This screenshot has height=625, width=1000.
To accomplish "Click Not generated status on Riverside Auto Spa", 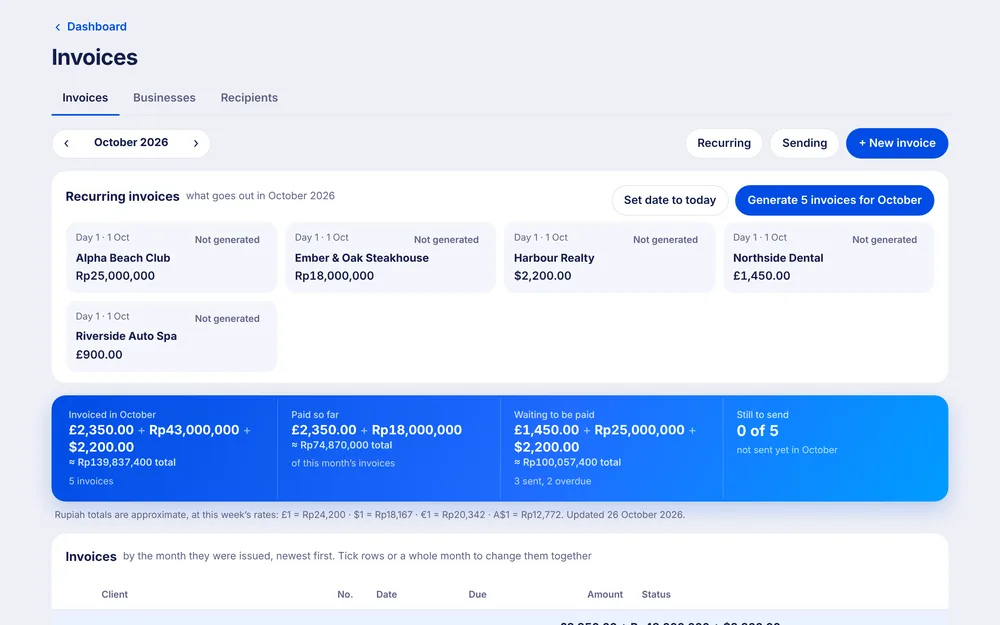I will [x=227, y=319].
